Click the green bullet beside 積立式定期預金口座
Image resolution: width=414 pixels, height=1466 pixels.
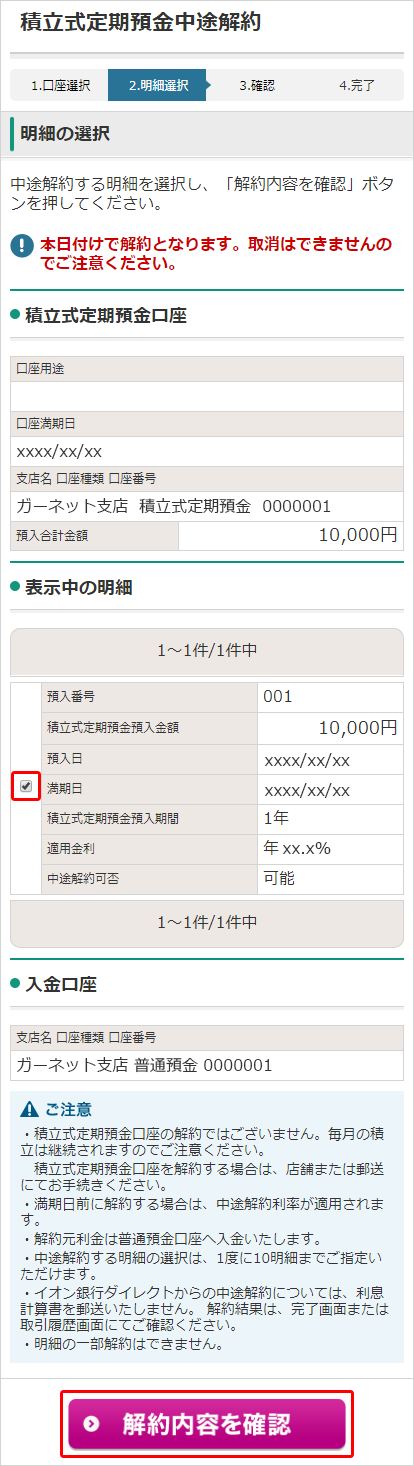click(15, 315)
